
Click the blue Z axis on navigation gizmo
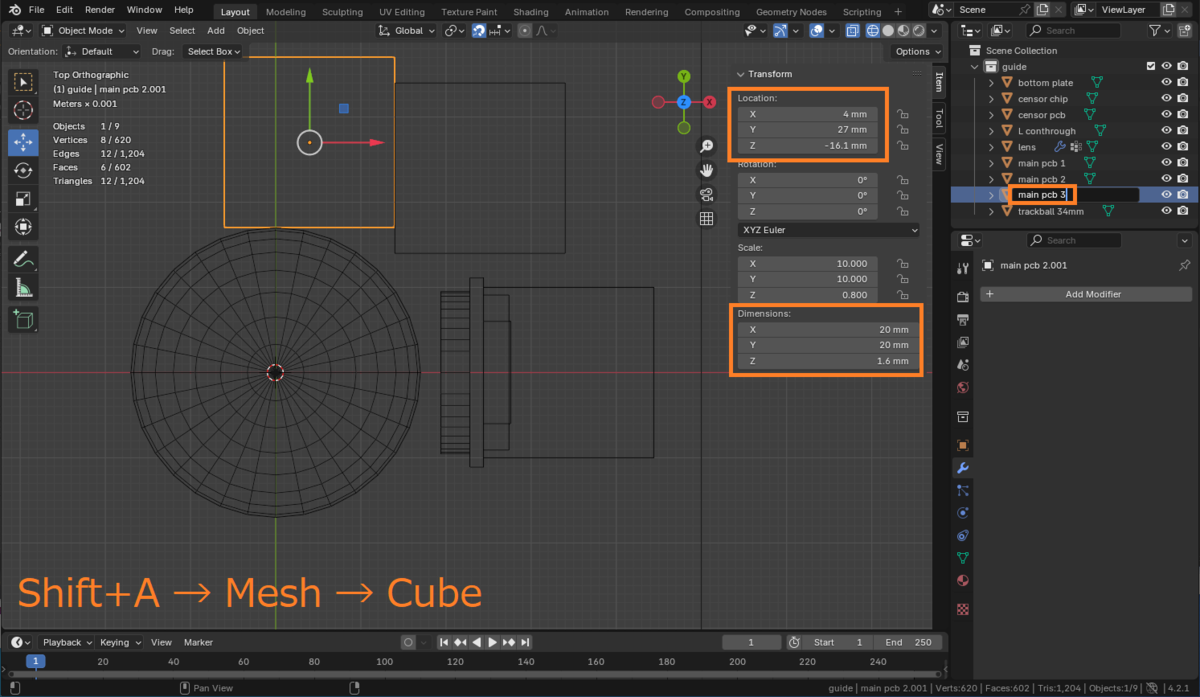tap(684, 102)
